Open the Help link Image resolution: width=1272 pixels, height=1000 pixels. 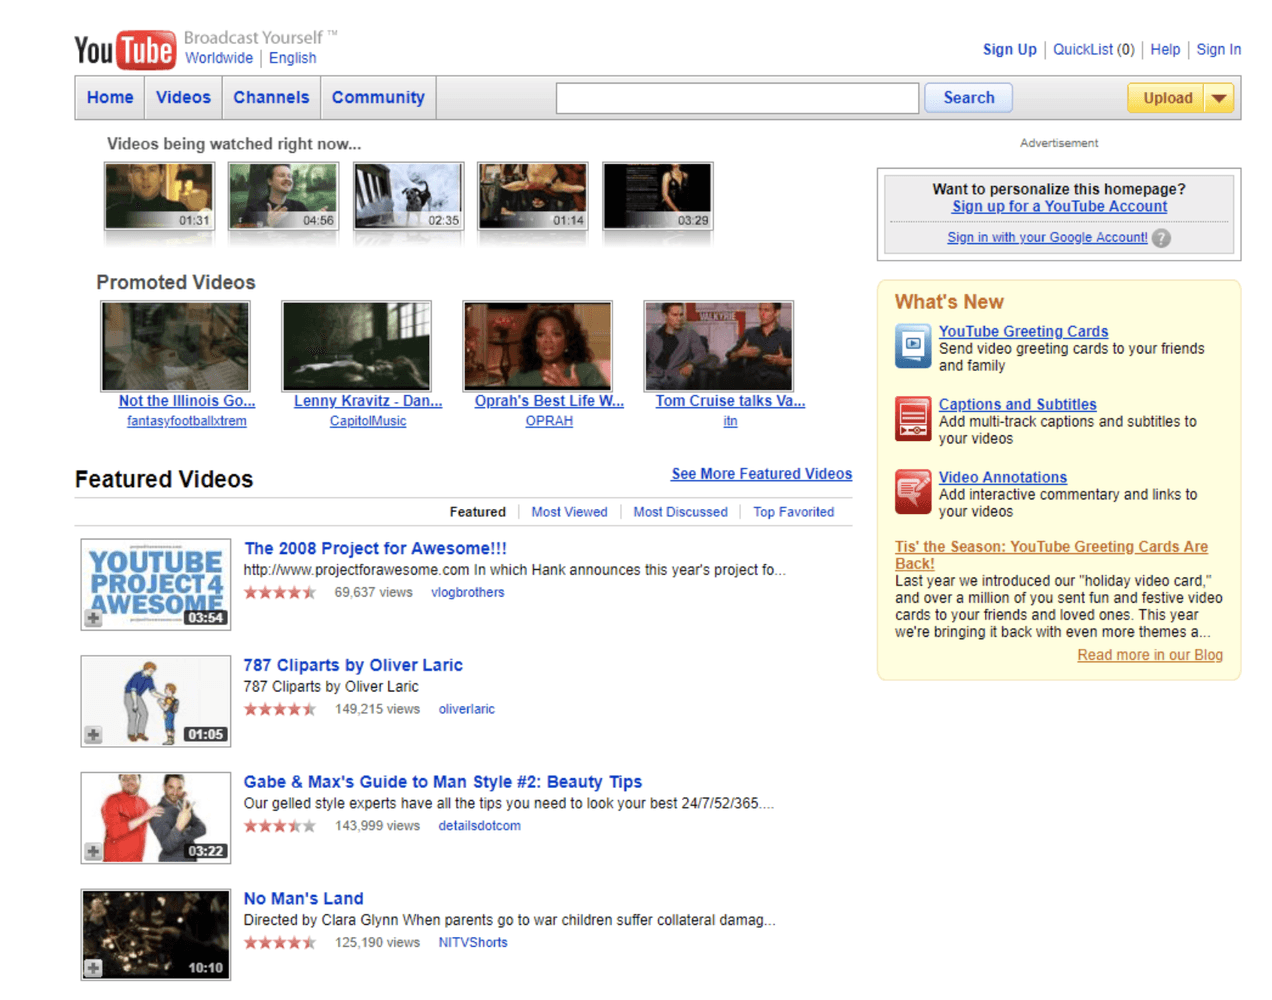[1165, 49]
